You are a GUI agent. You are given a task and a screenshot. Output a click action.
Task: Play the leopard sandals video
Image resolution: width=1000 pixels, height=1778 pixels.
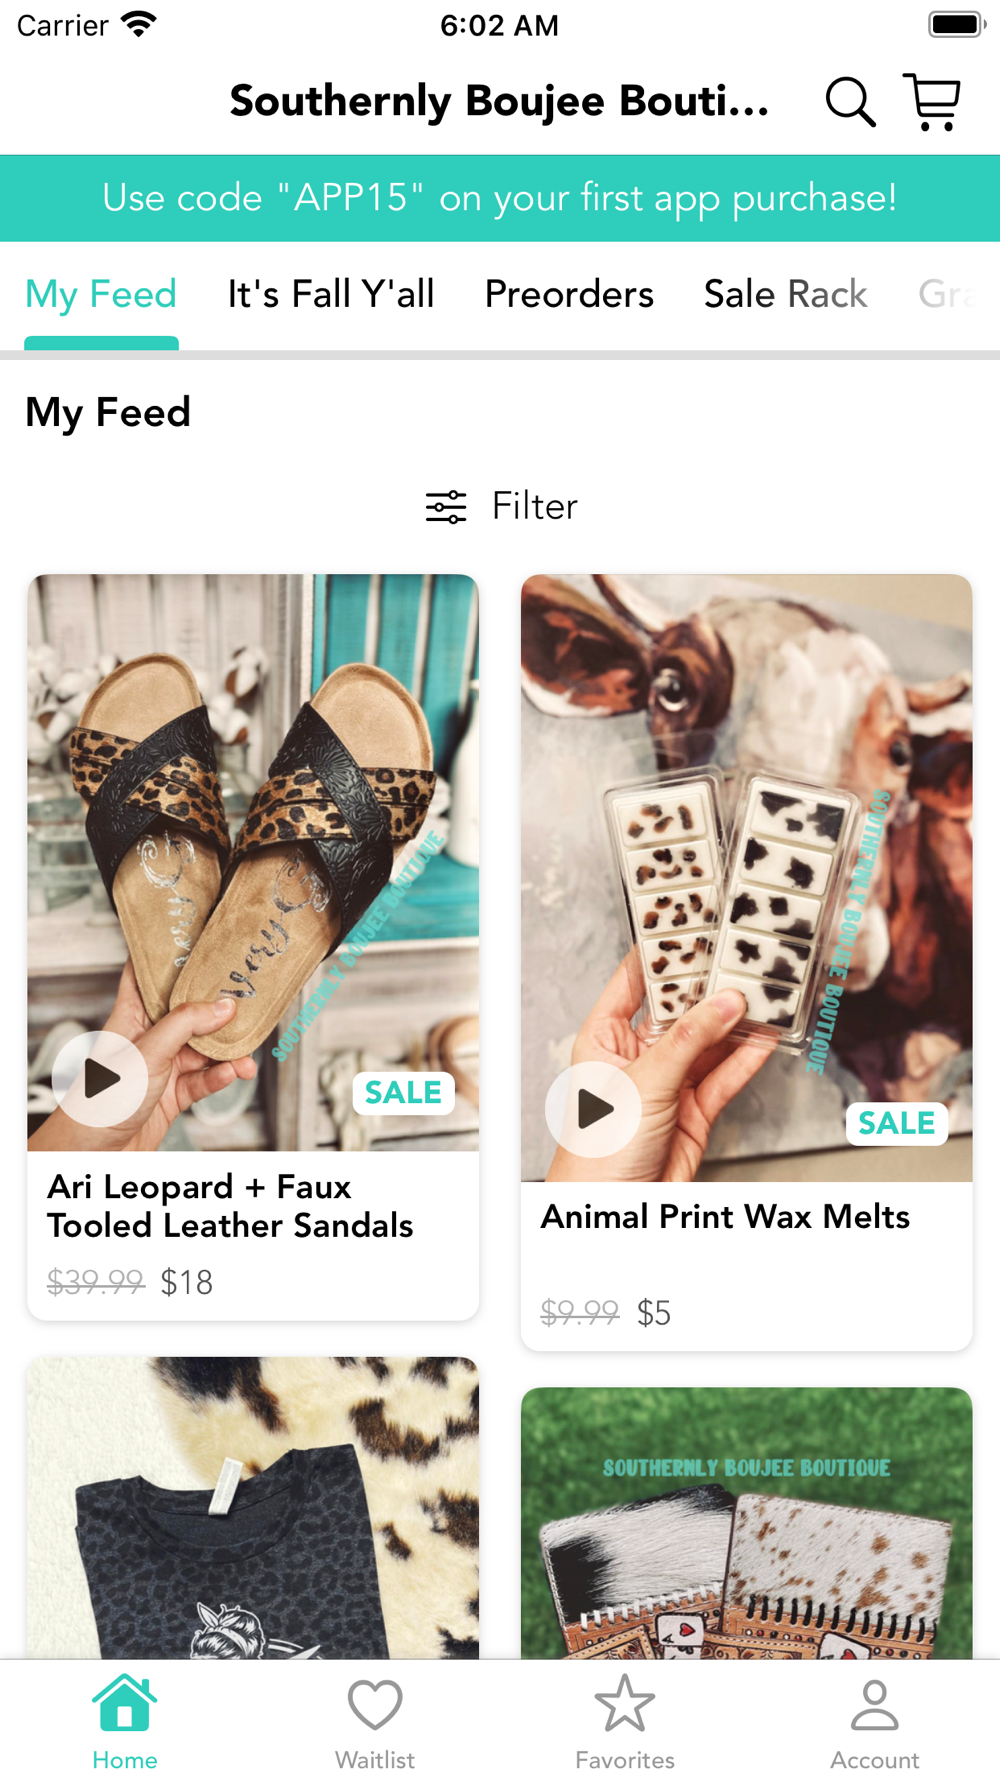click(x=100, y=1079)
